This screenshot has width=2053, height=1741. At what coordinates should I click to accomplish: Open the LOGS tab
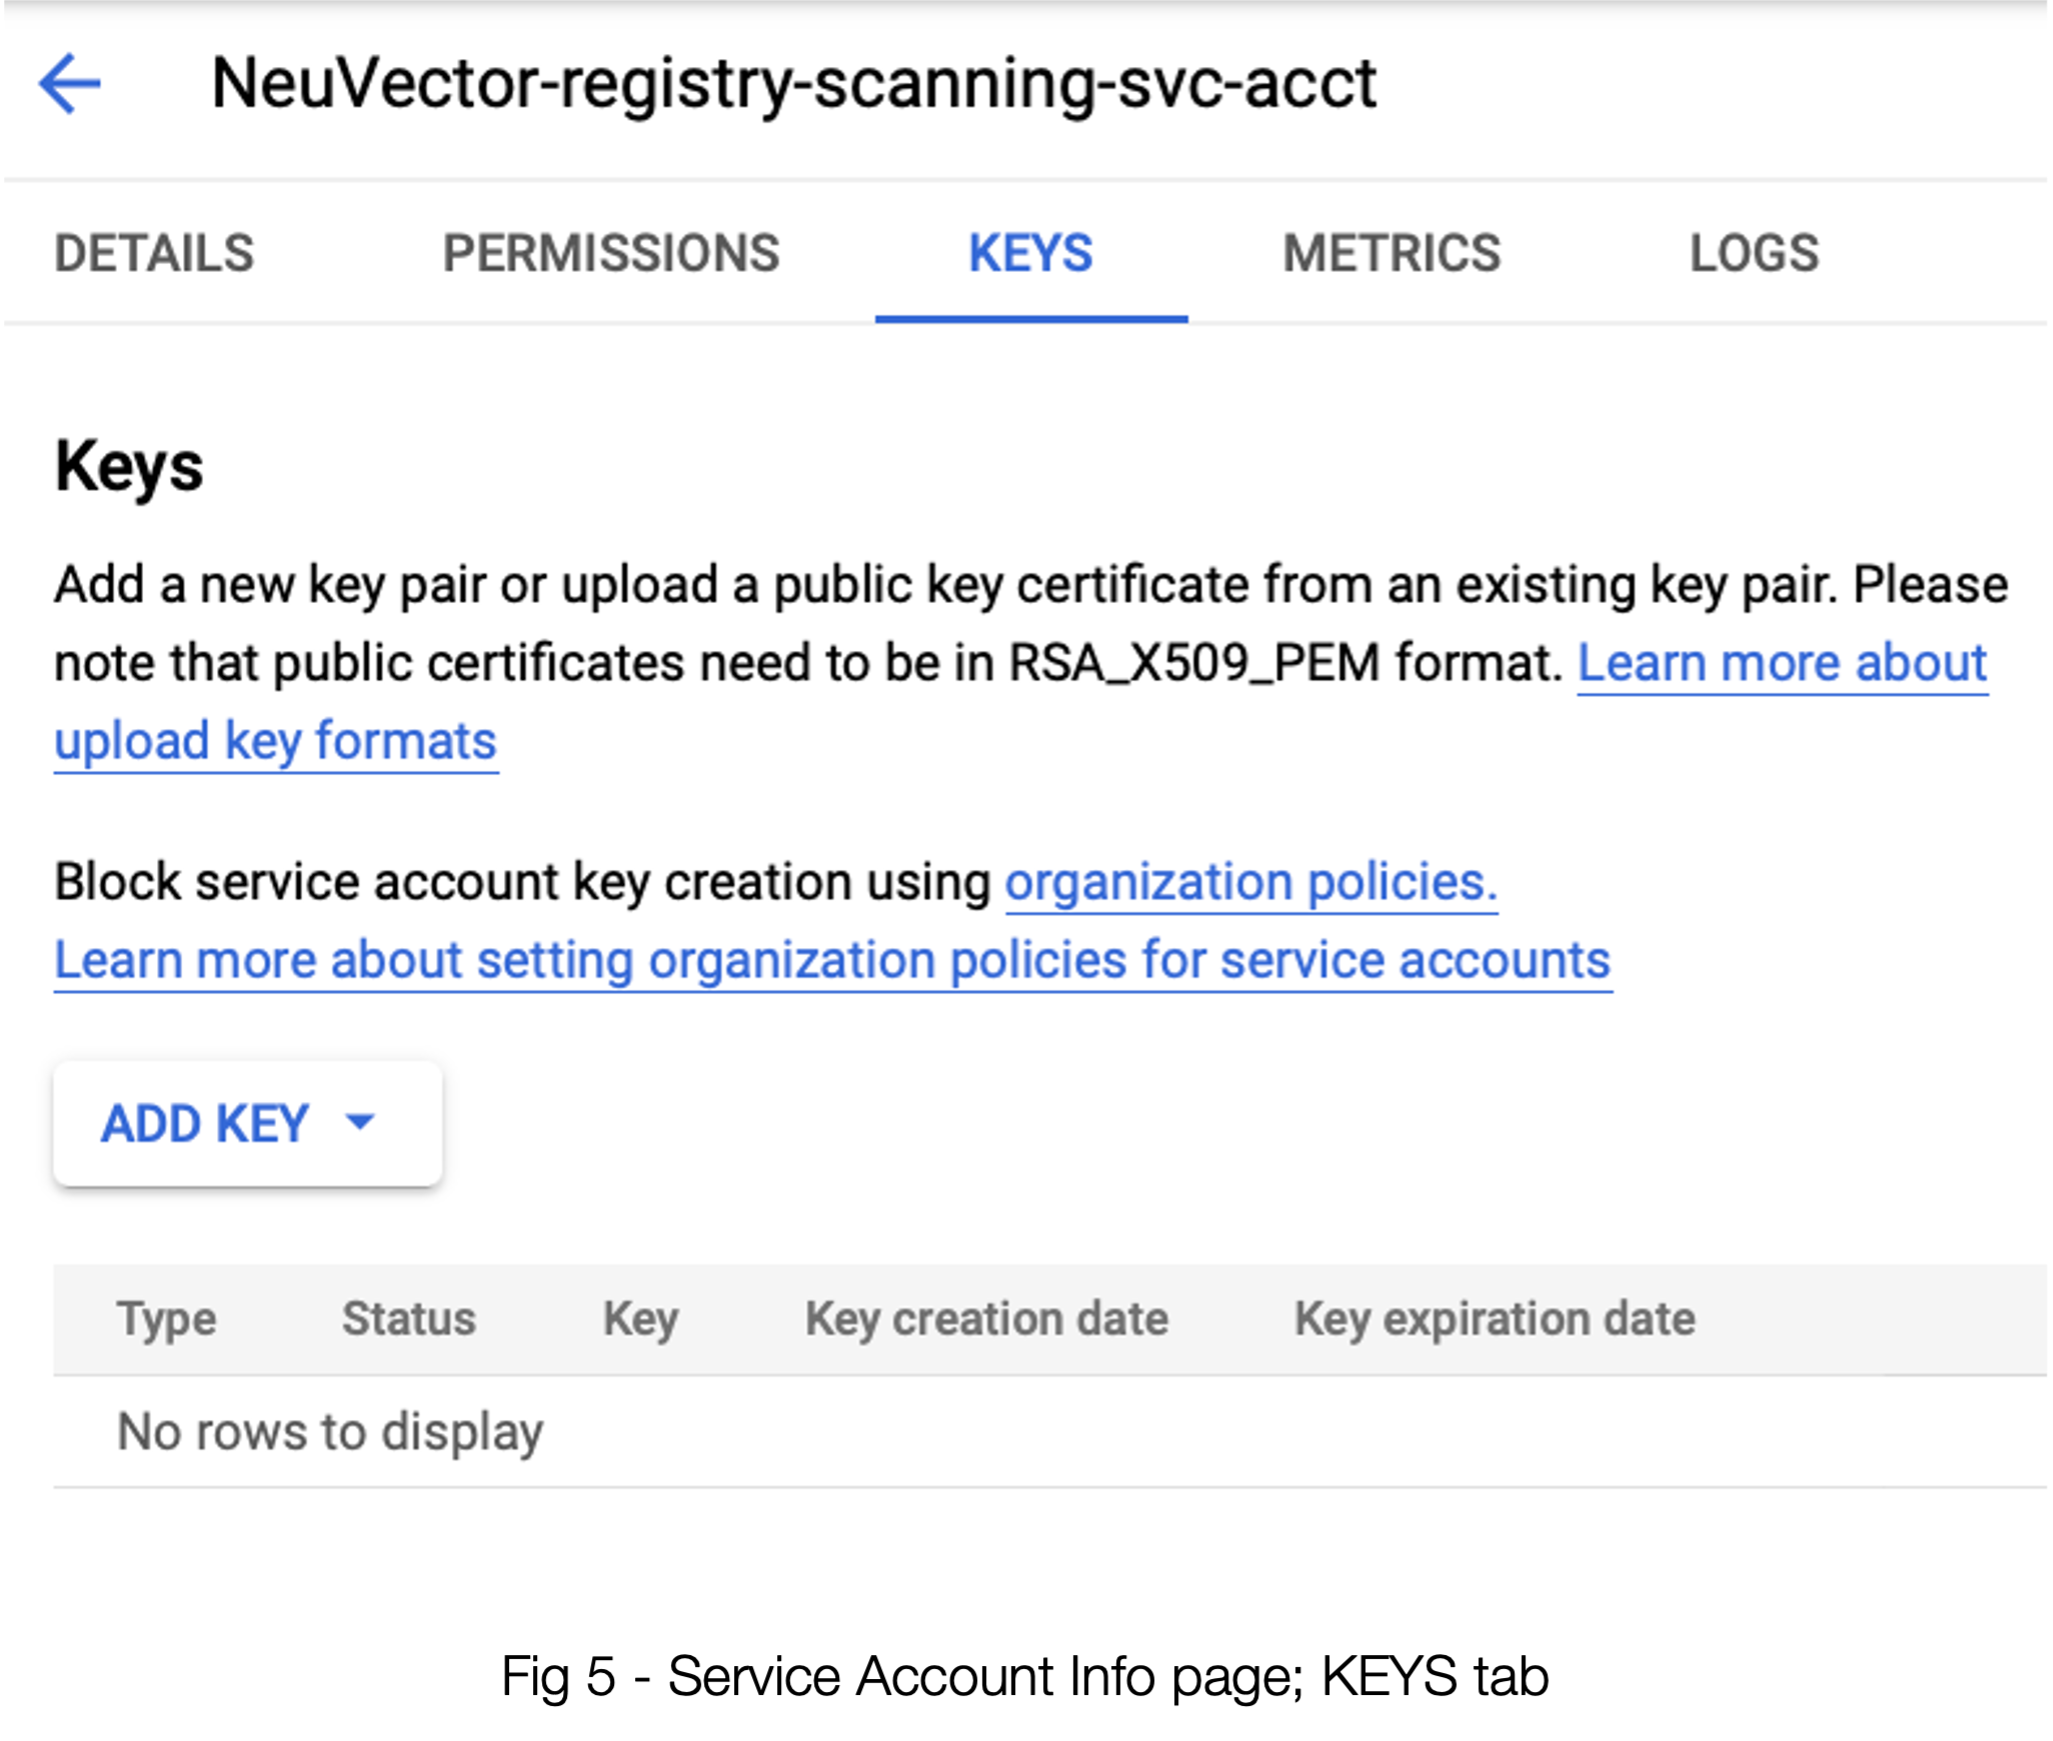coord(1754,254)
